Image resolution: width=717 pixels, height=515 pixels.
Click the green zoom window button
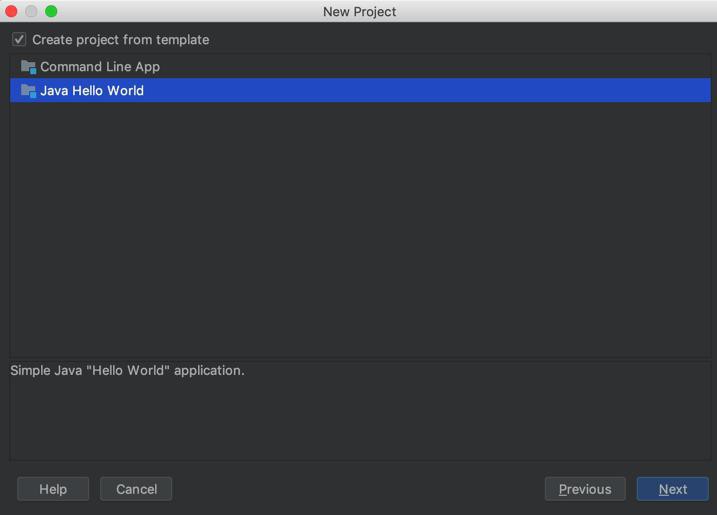[51, 11]
